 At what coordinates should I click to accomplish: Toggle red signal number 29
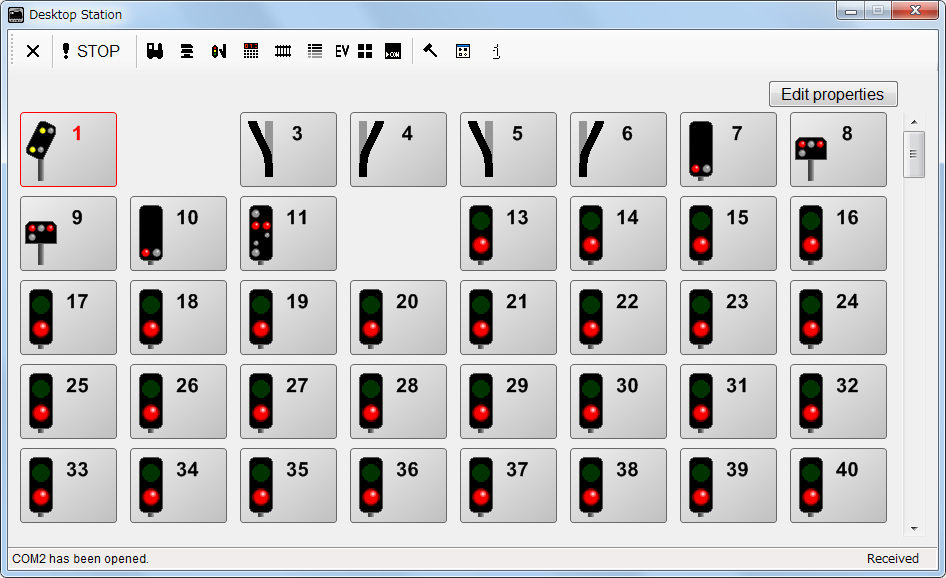[508, 401]
